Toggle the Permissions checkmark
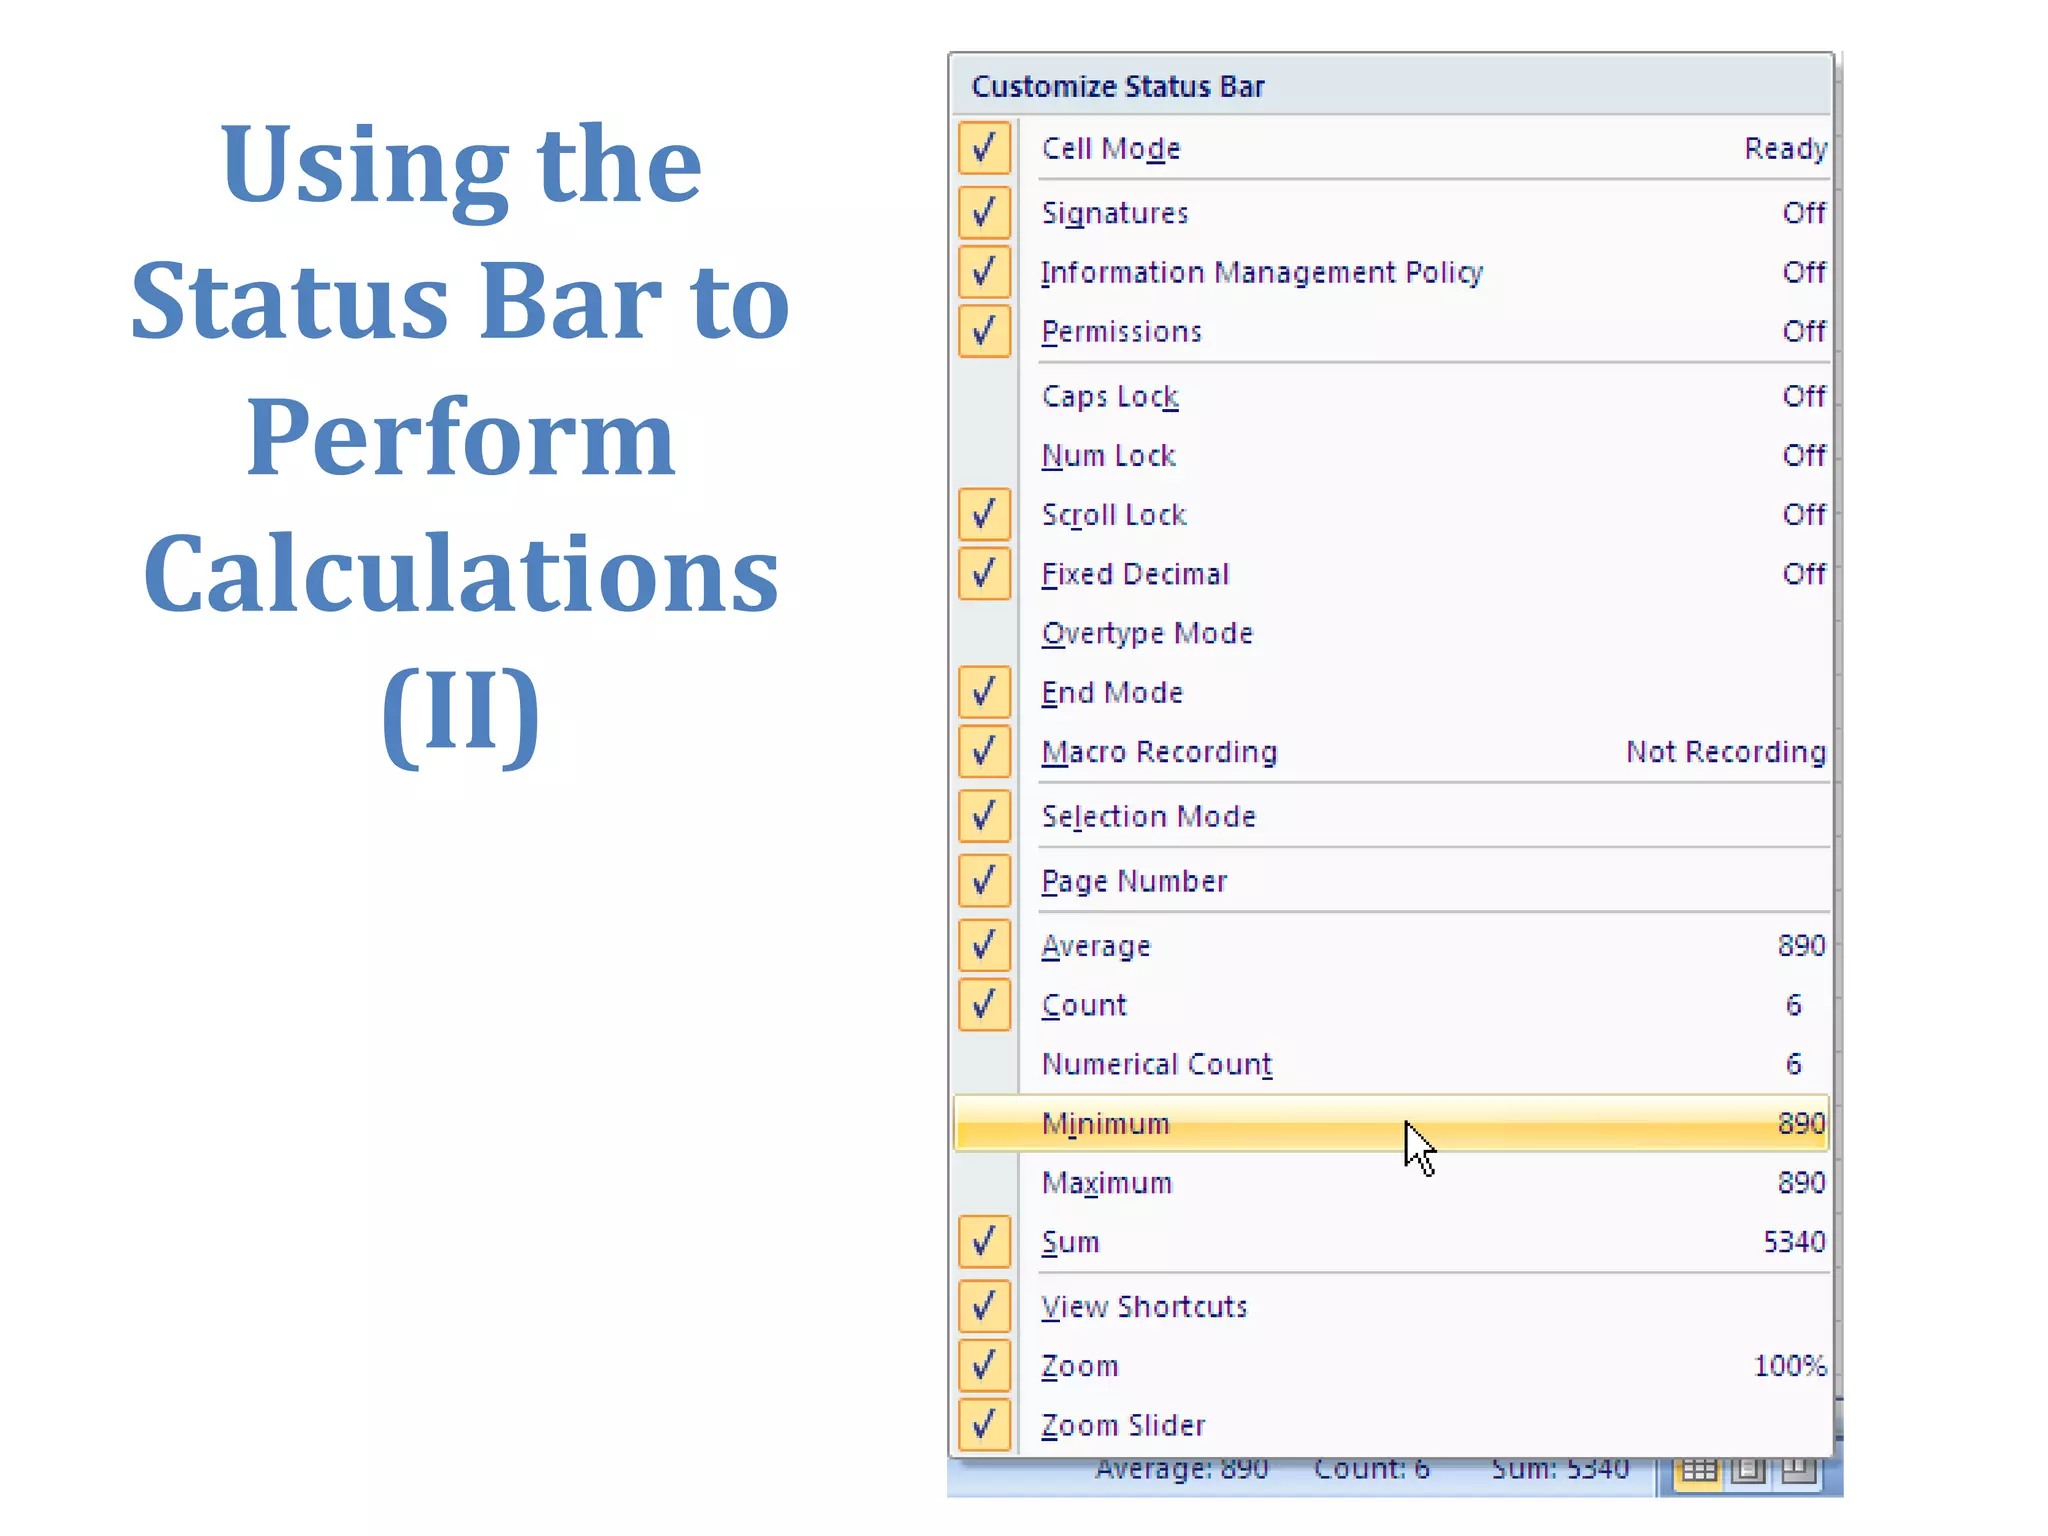The image size is (2048, 1536). tap(984, 330)
